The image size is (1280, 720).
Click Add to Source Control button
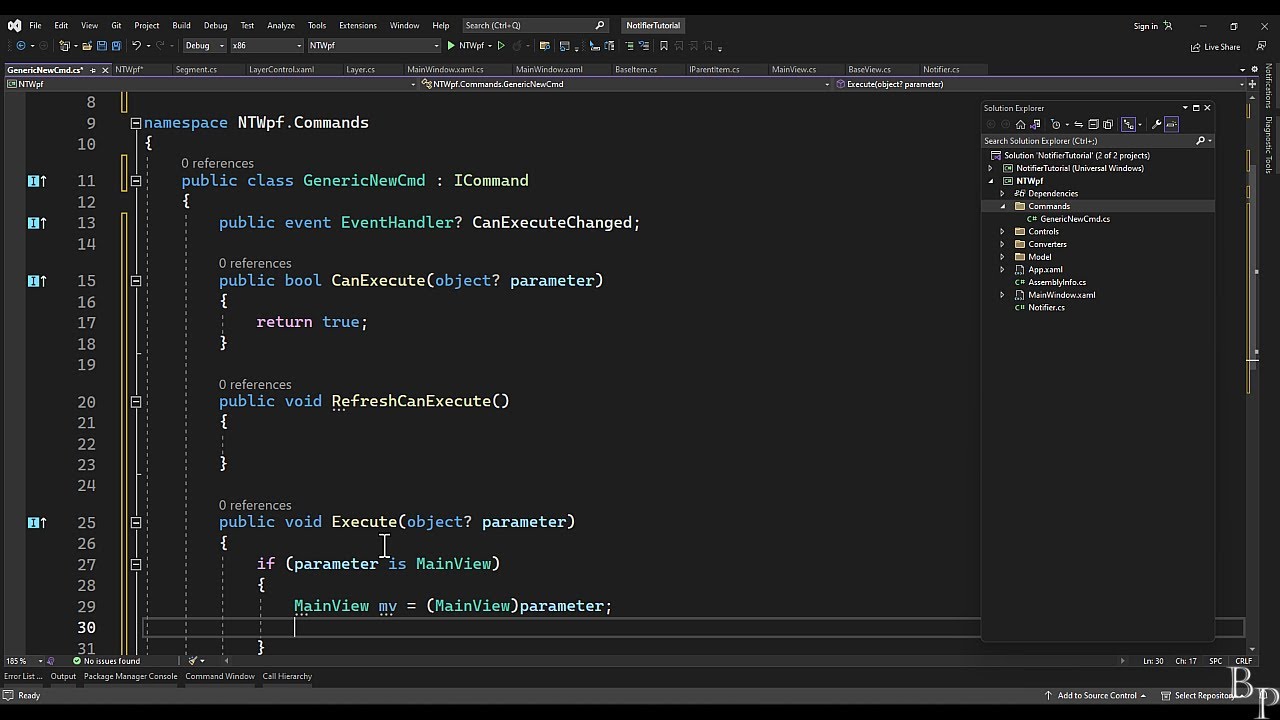(1096, 696)
